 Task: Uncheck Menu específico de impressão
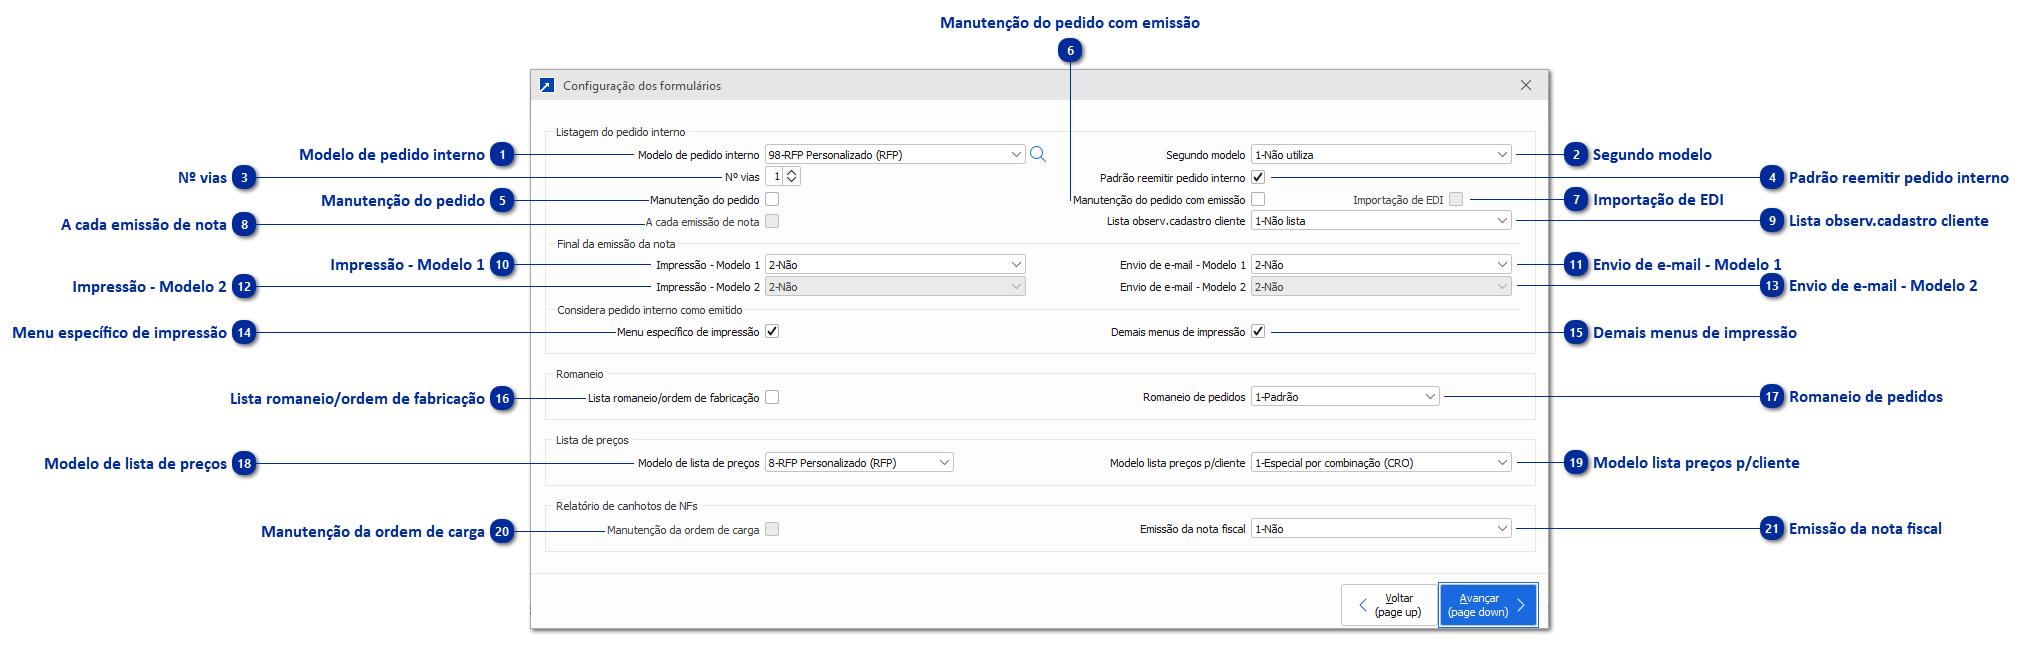click(772, 331)
